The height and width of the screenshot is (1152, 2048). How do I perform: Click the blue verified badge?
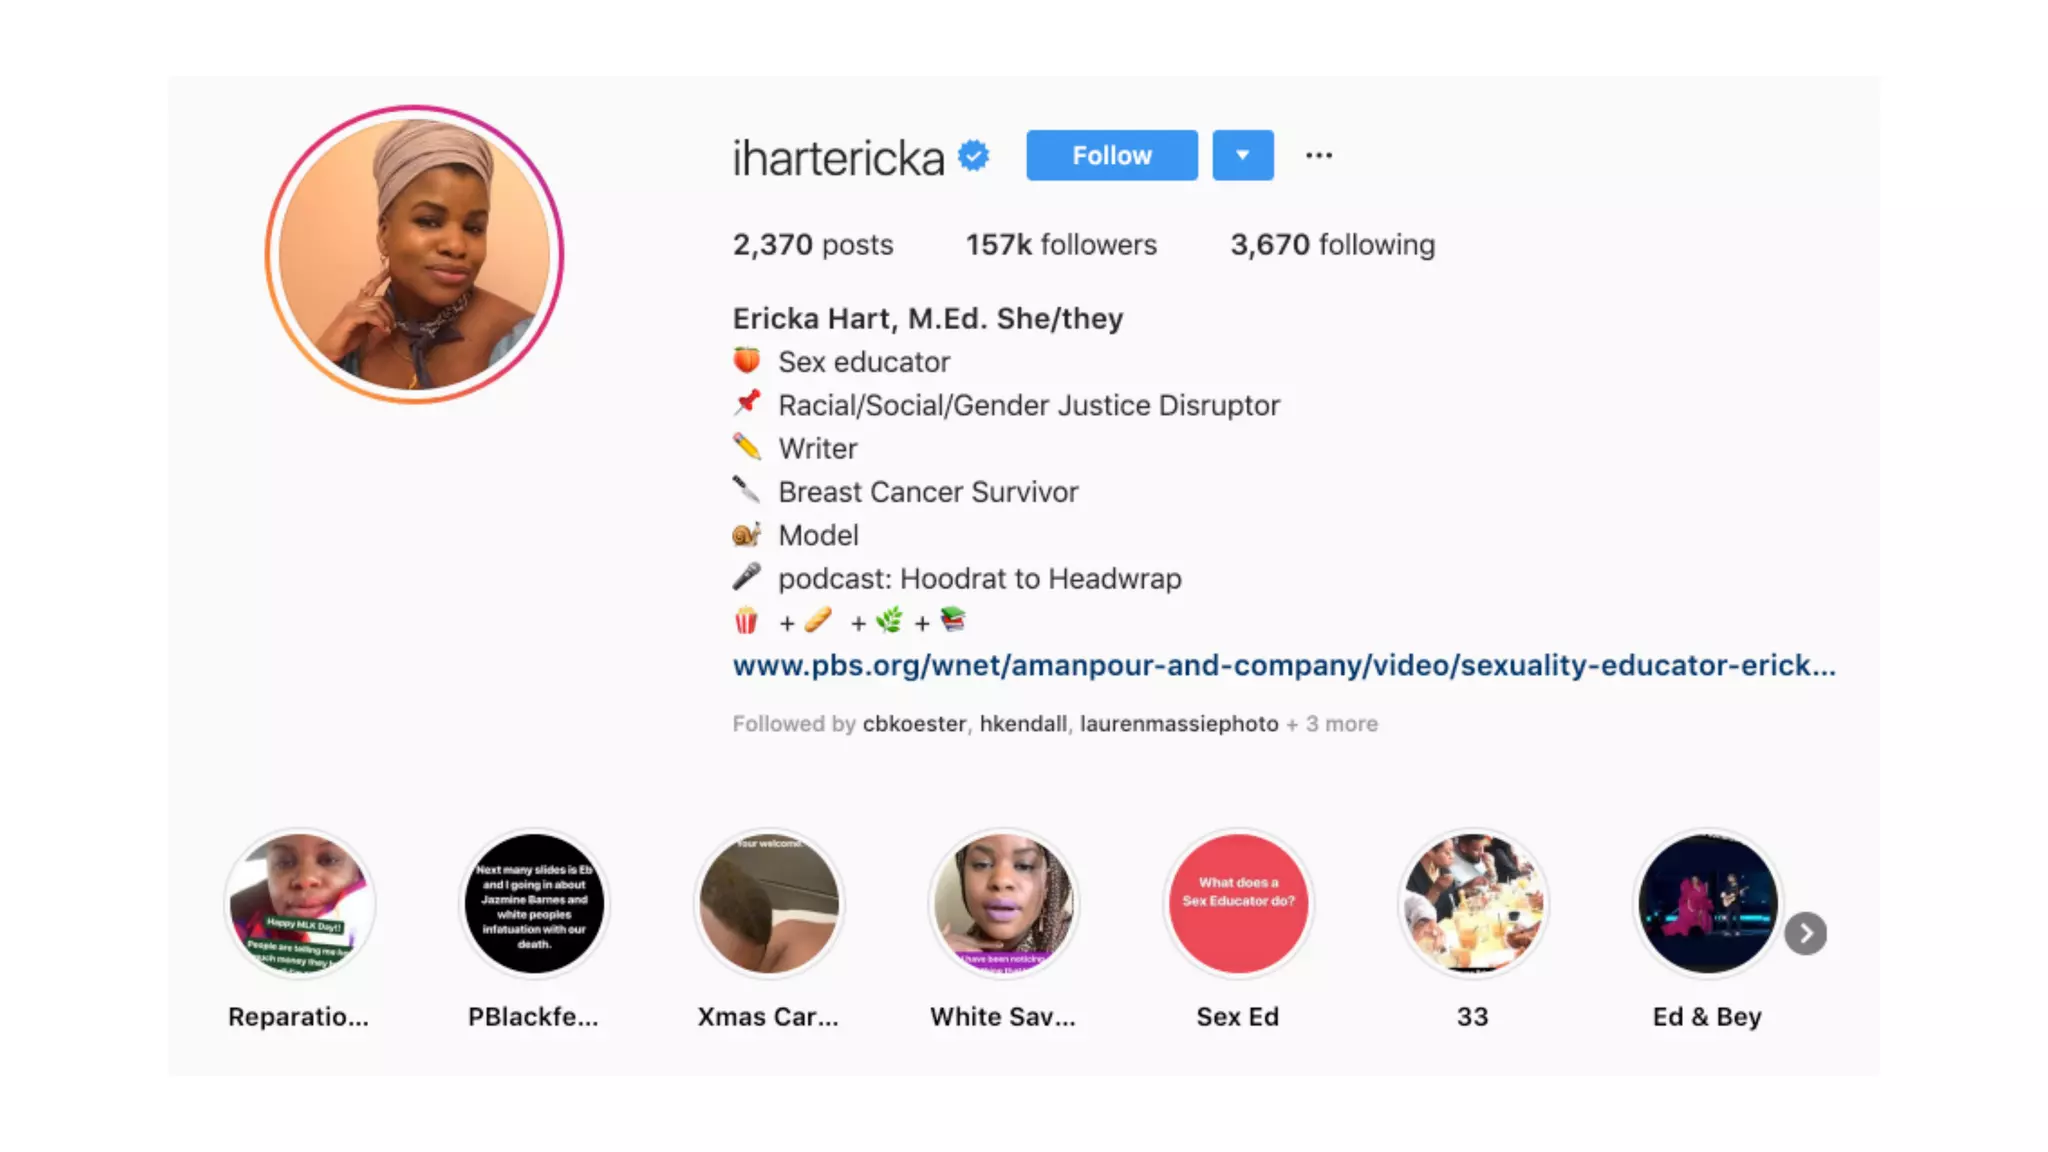tap(973, 156)
